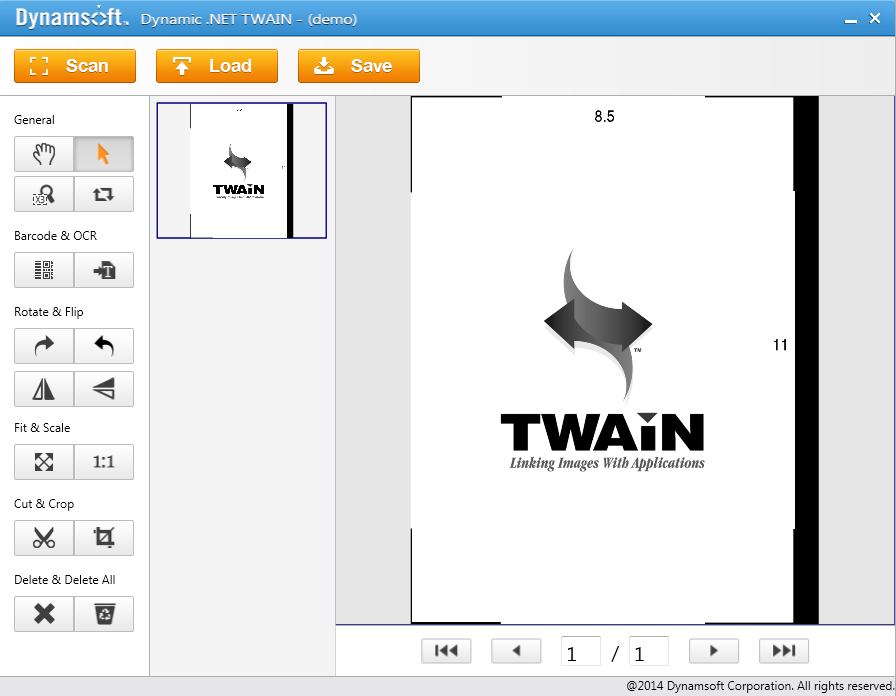Choose the Zoom magnifier tool
Screen dimensions: 896x696
[x=44, y=194]
